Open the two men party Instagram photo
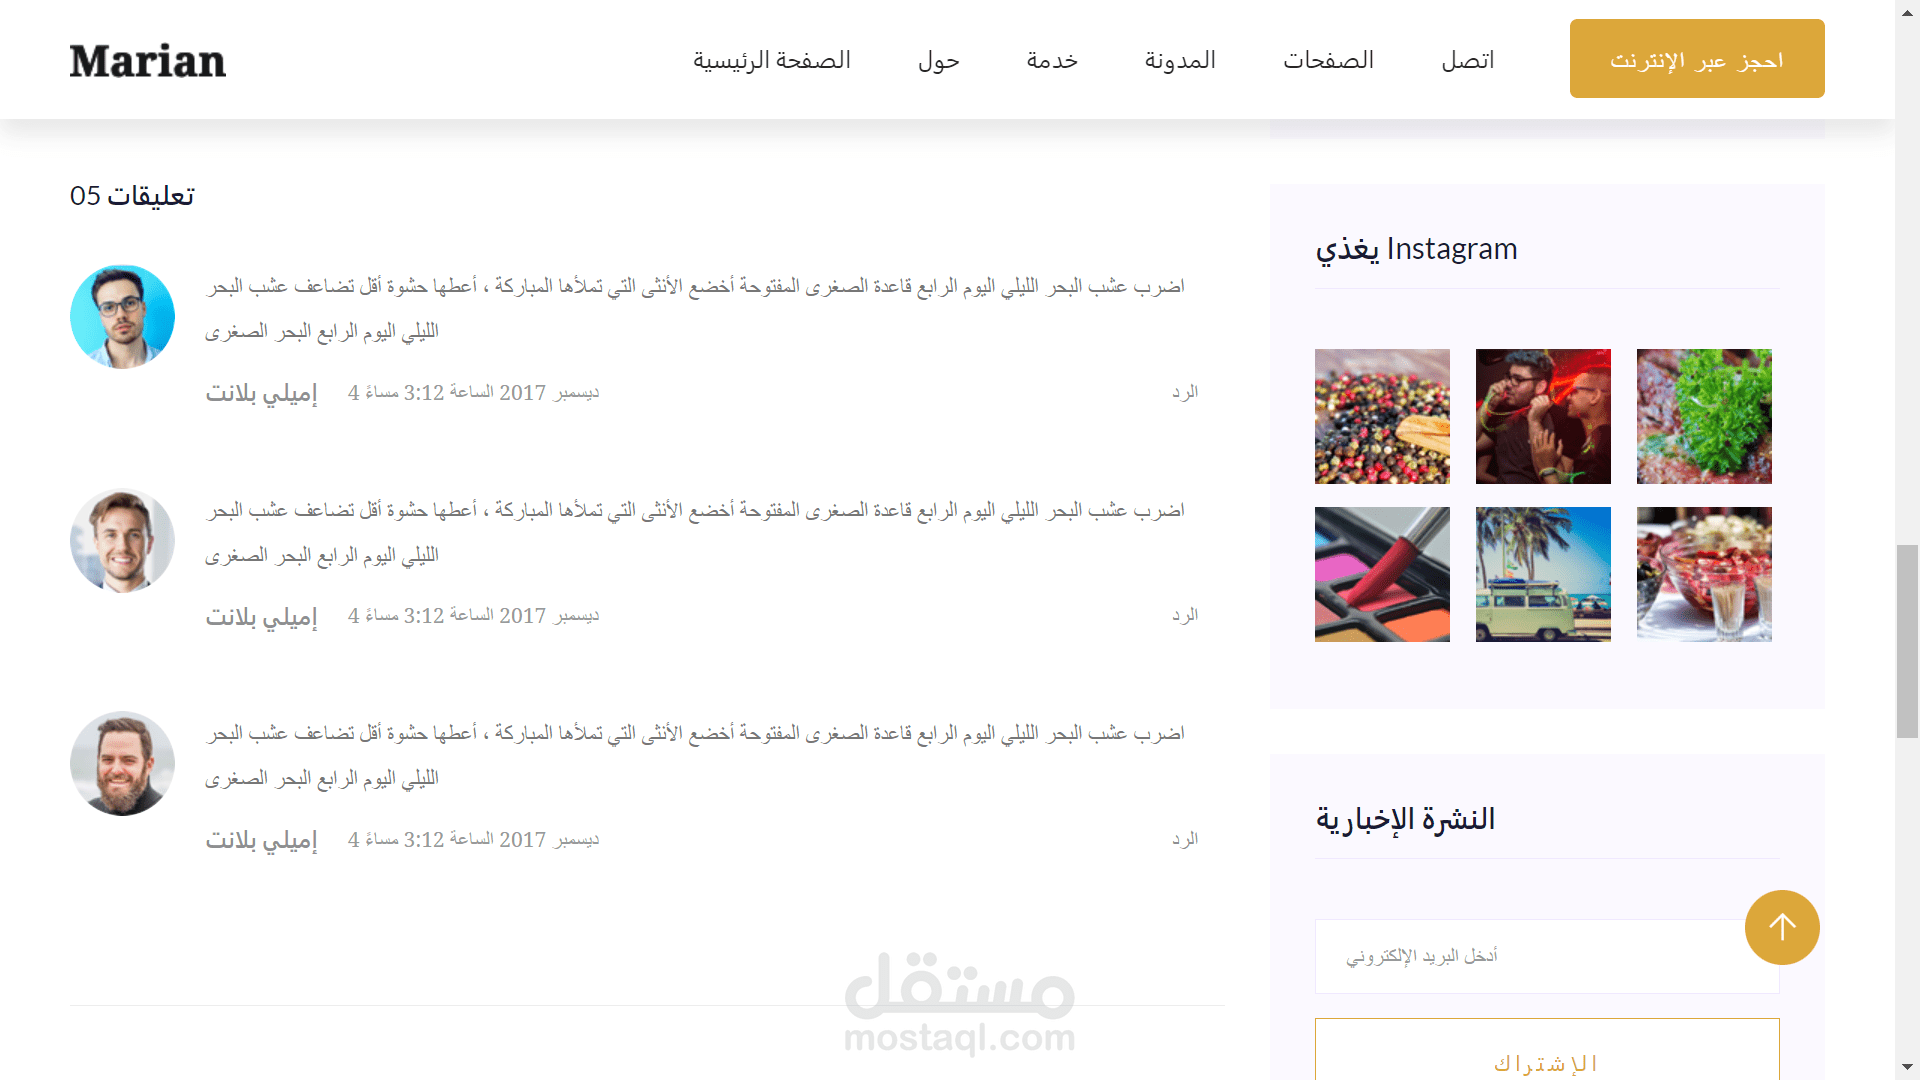 tap(1543, 416)
